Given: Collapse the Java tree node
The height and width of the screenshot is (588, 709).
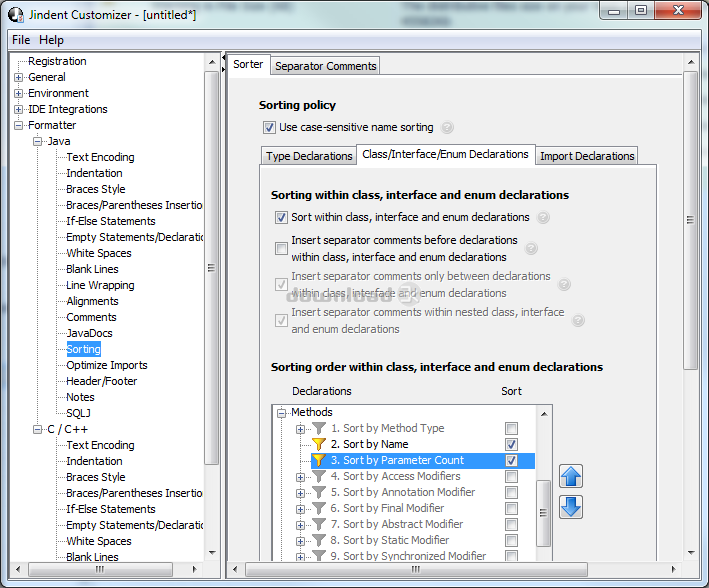Looking at the screenshot, I should [38, 142].
